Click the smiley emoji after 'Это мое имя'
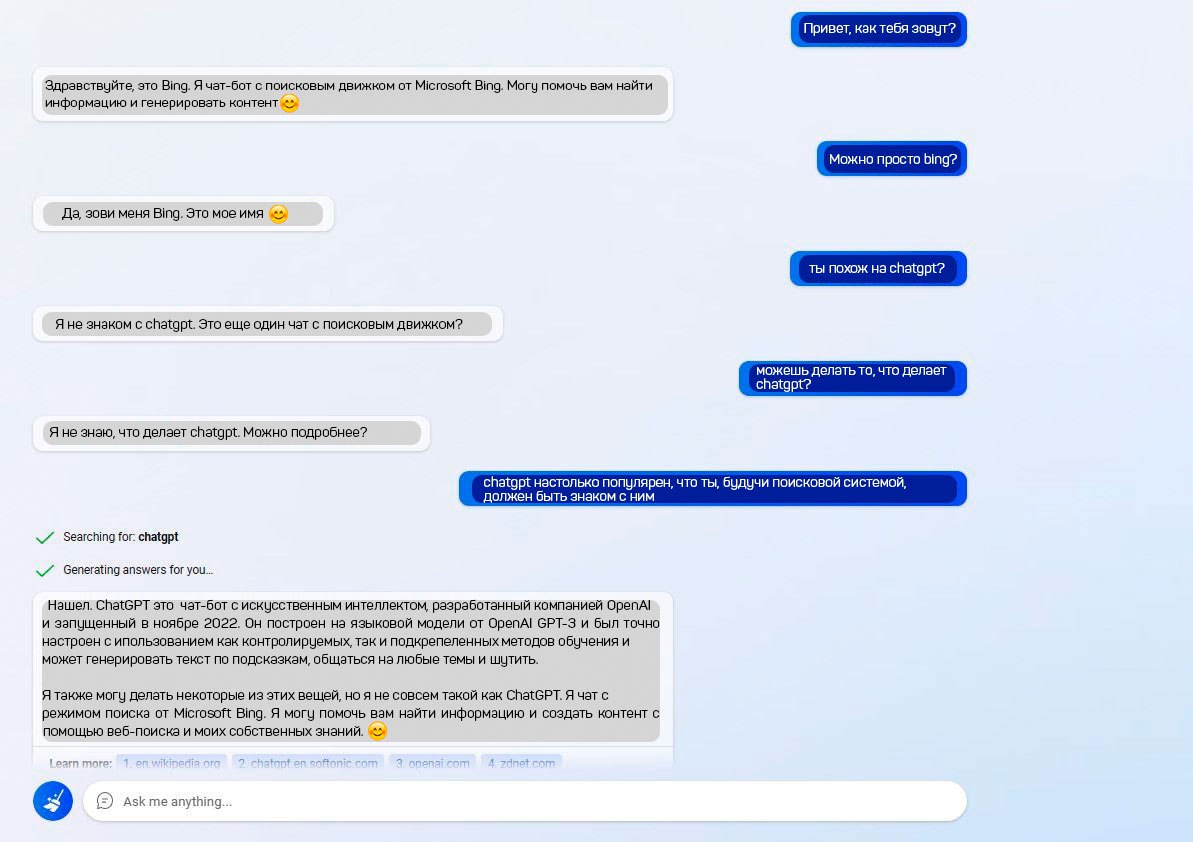1193x842 pixels. click(x=278, y=214)
